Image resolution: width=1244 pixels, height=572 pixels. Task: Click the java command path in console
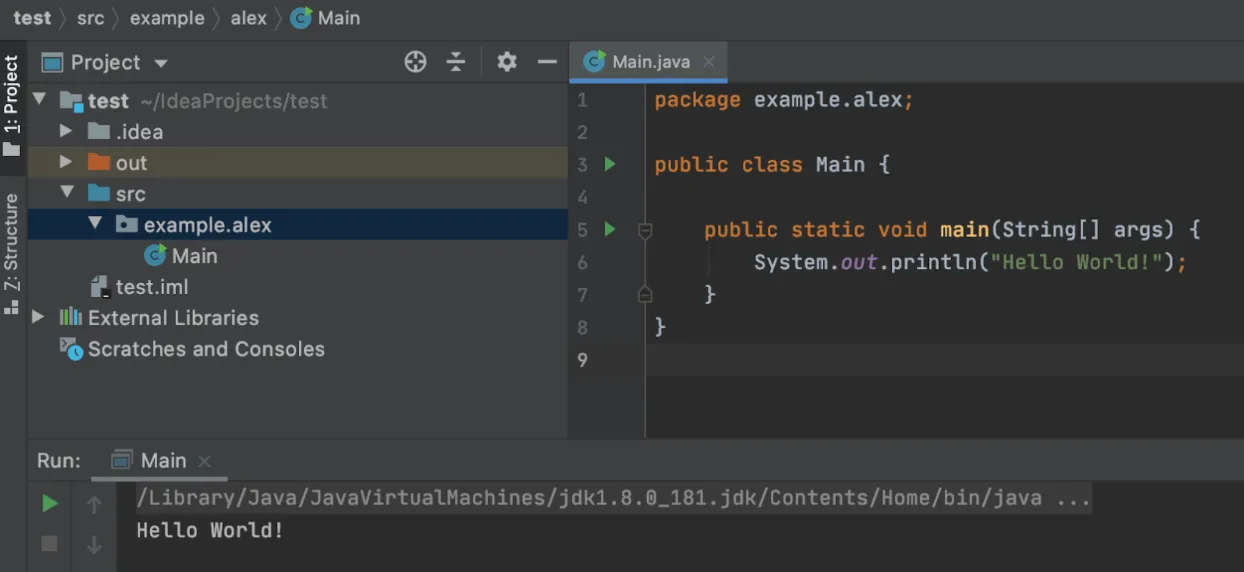[613, 498]
